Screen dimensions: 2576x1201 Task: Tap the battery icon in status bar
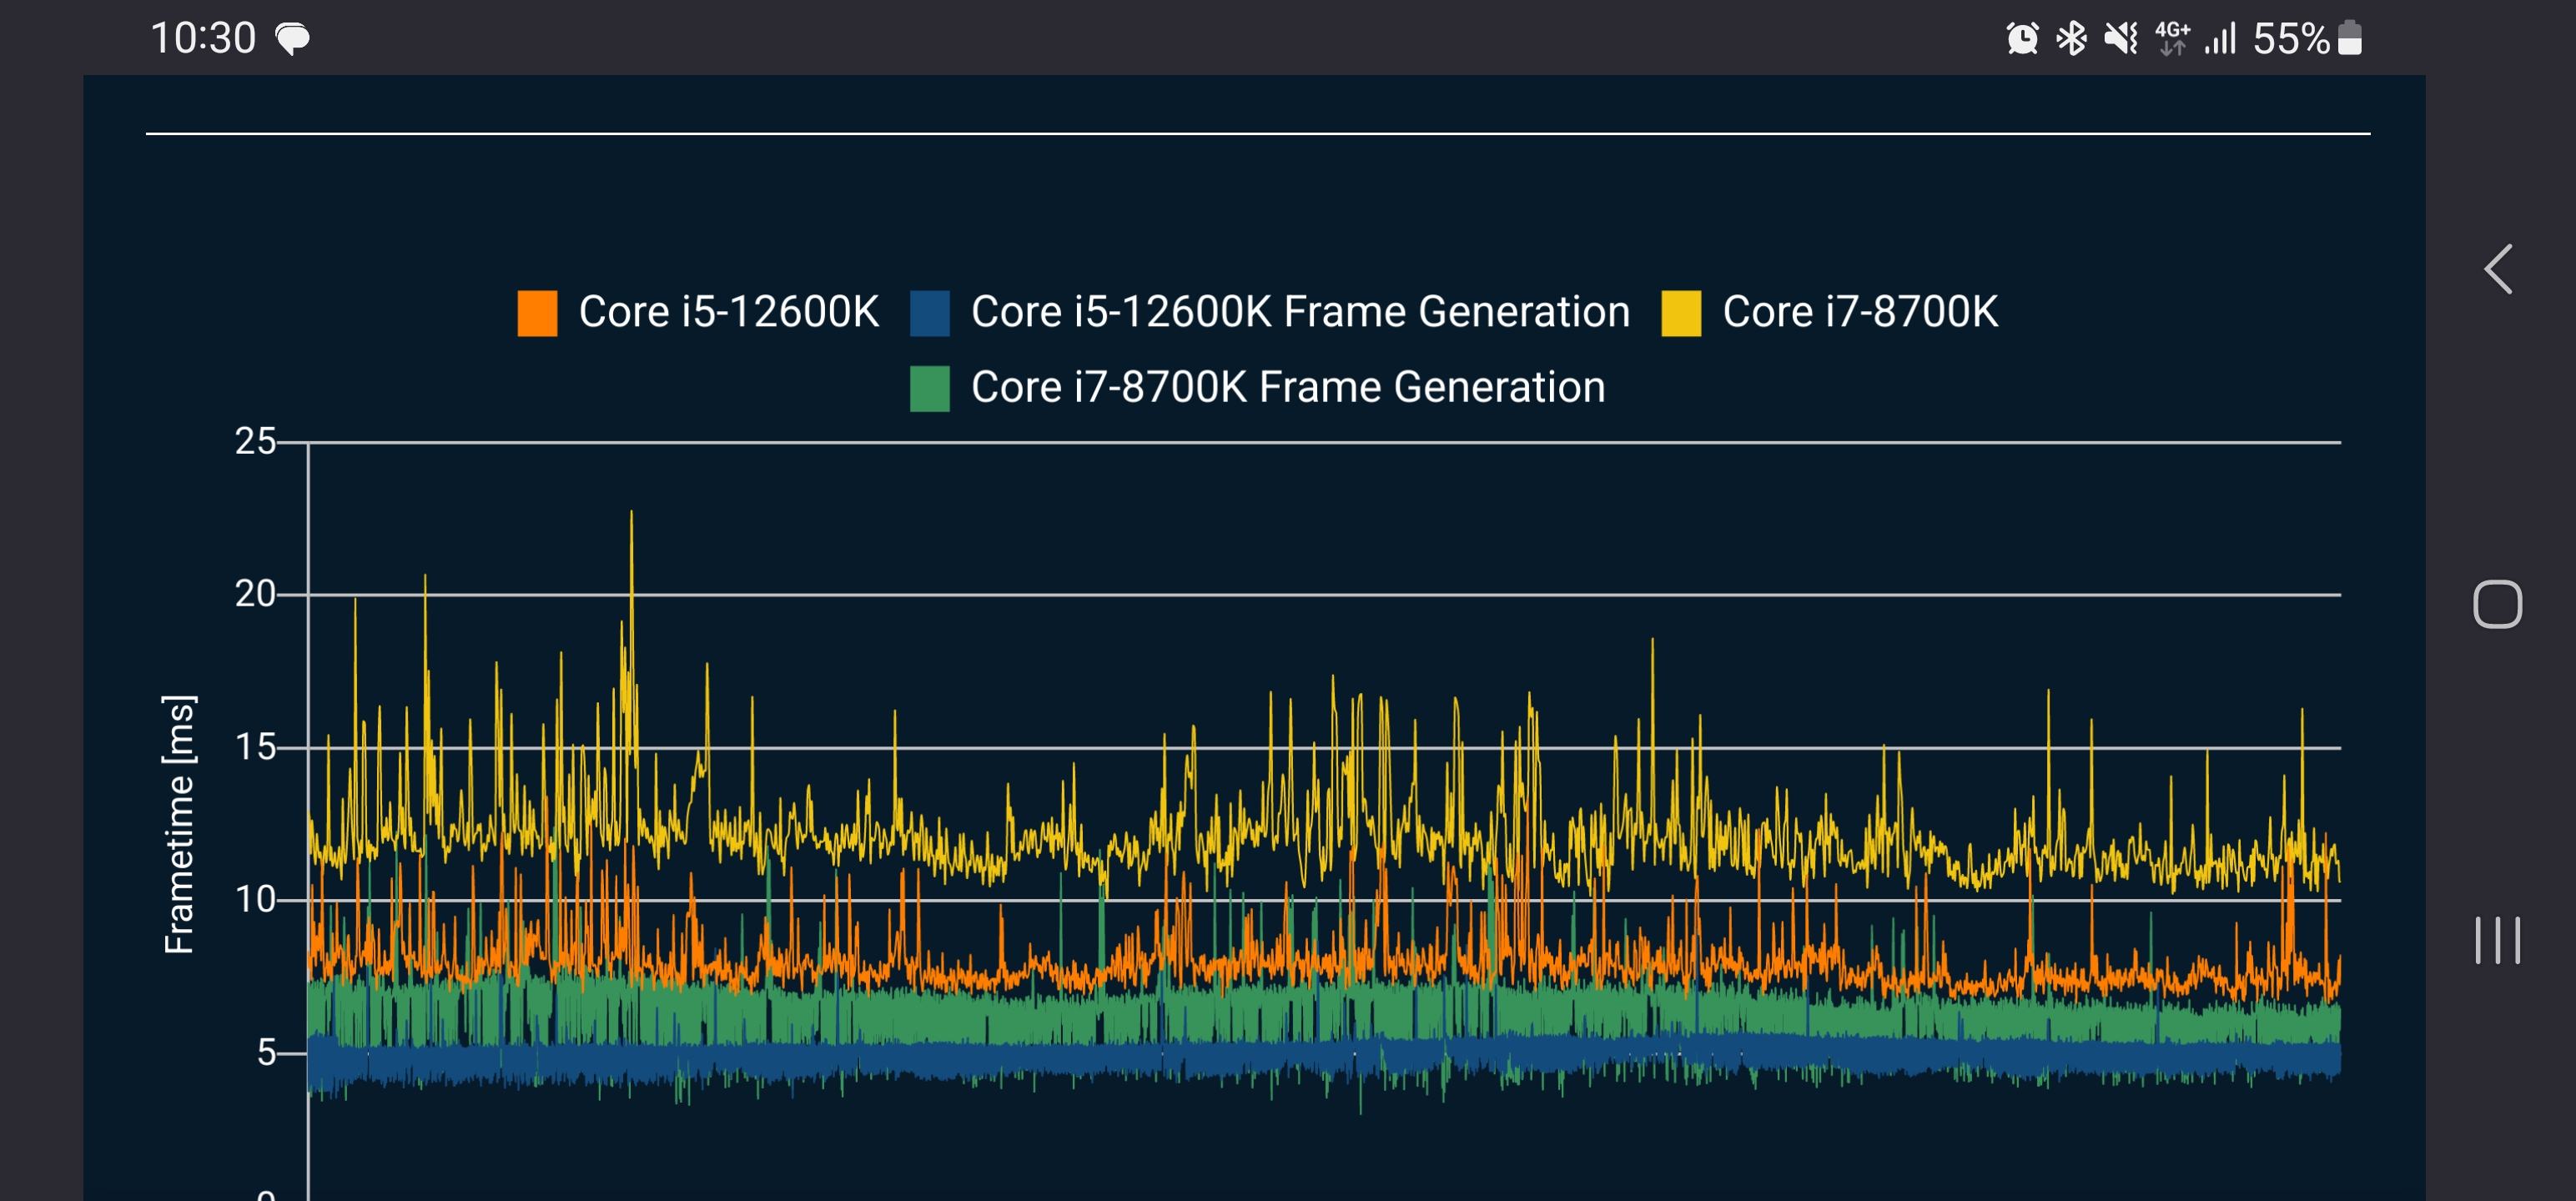coord(2350,38)
